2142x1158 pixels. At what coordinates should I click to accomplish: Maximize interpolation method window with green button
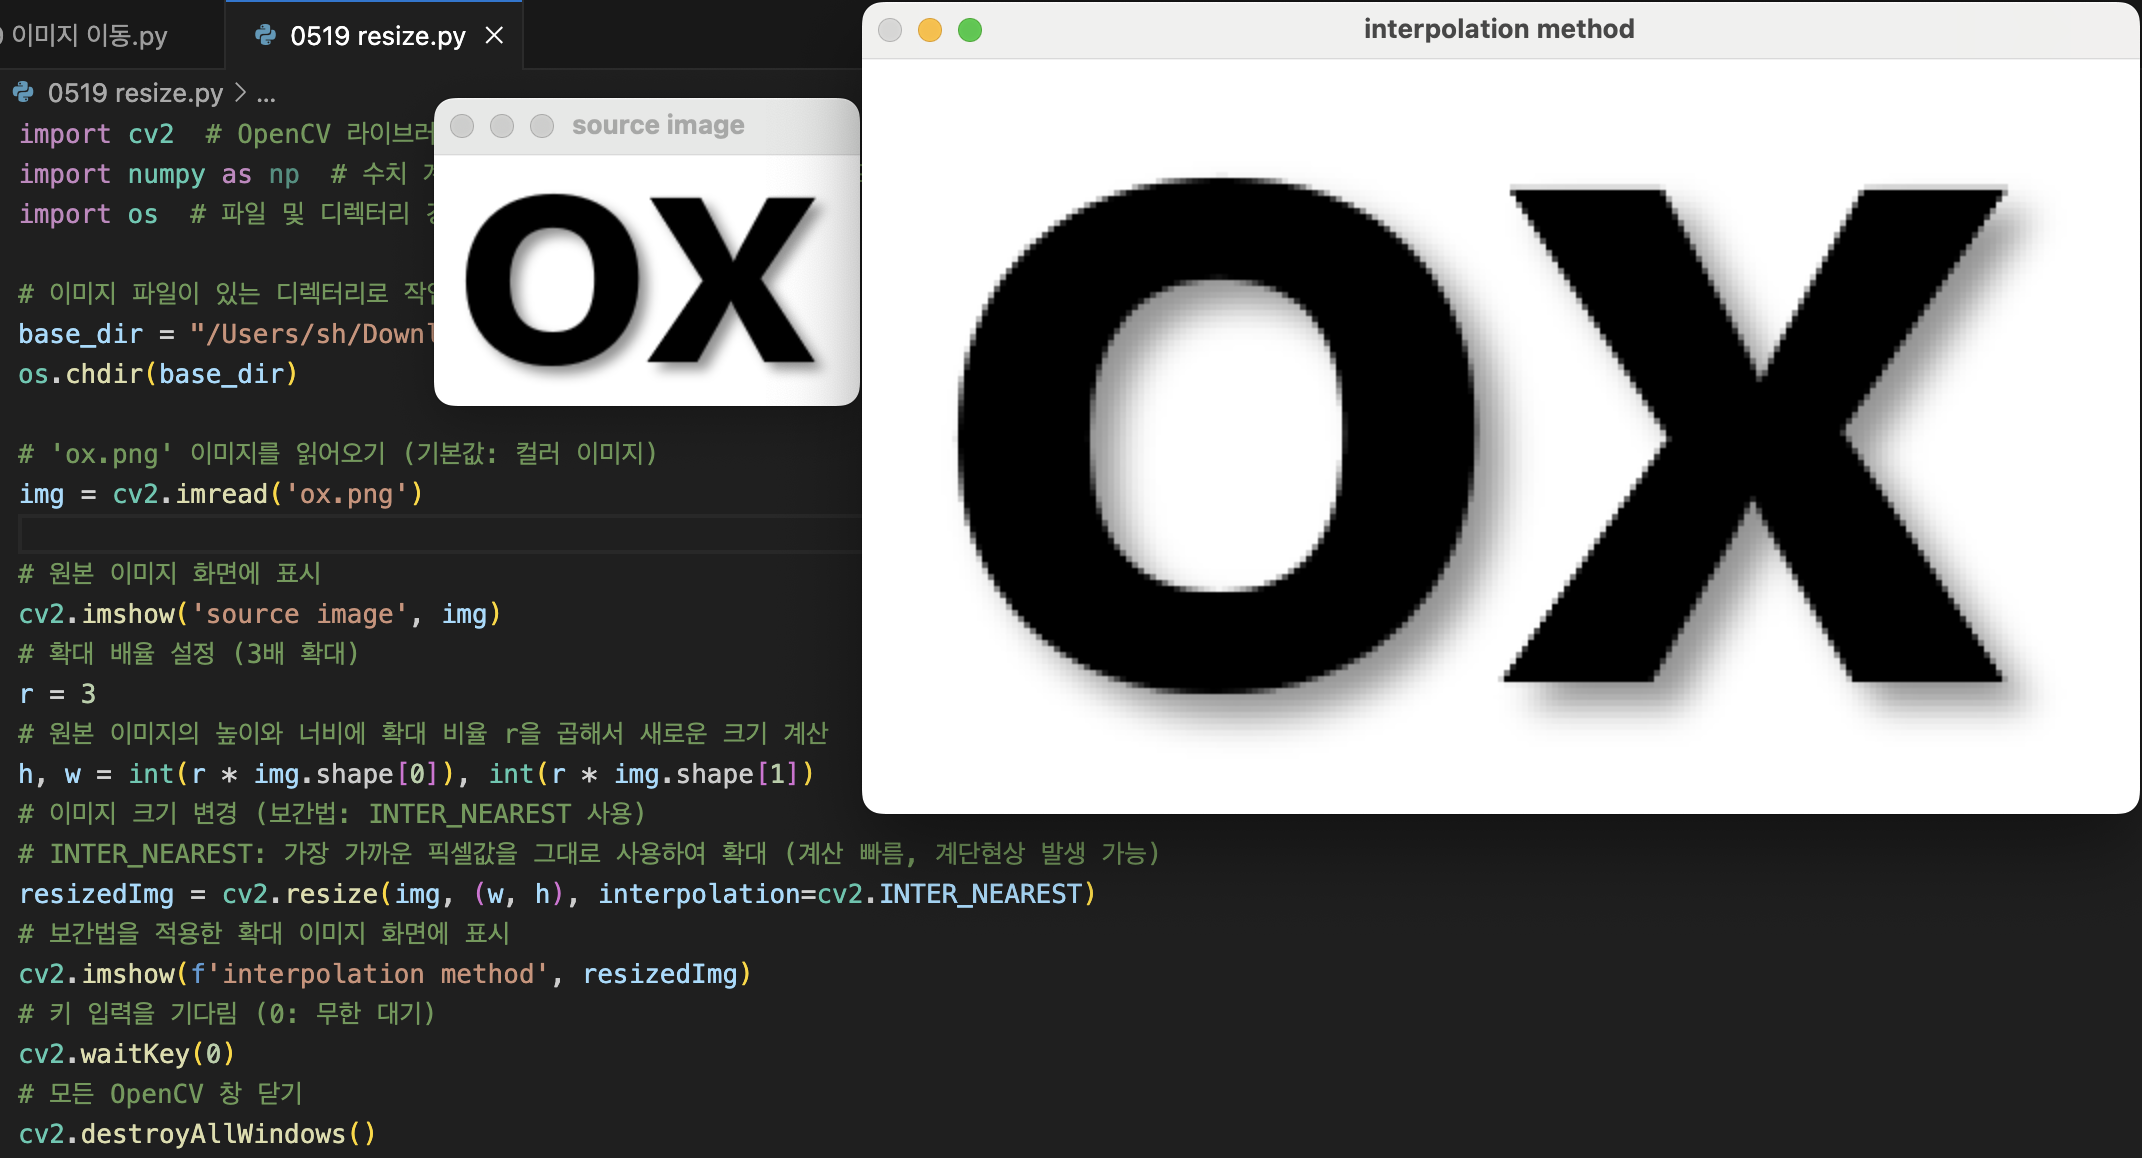coord(969,30)
